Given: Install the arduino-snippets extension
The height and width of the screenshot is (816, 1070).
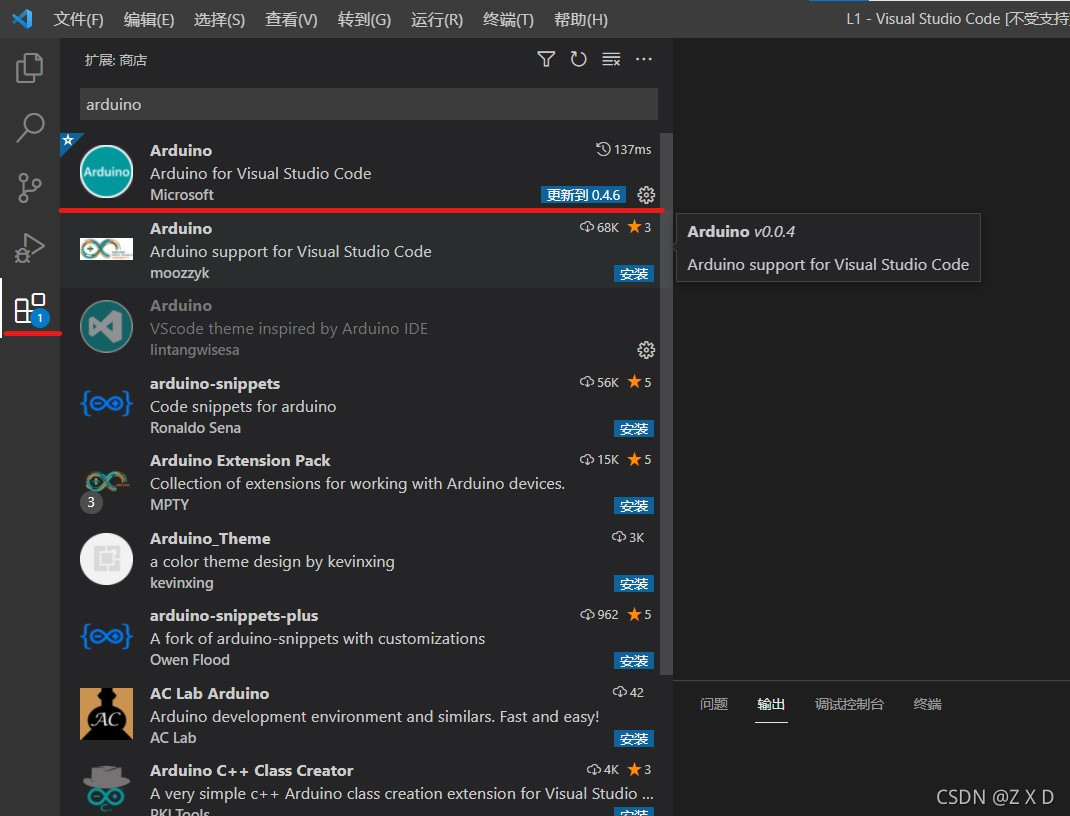Looking at the screenshot, I should click(x=634, y=428).
